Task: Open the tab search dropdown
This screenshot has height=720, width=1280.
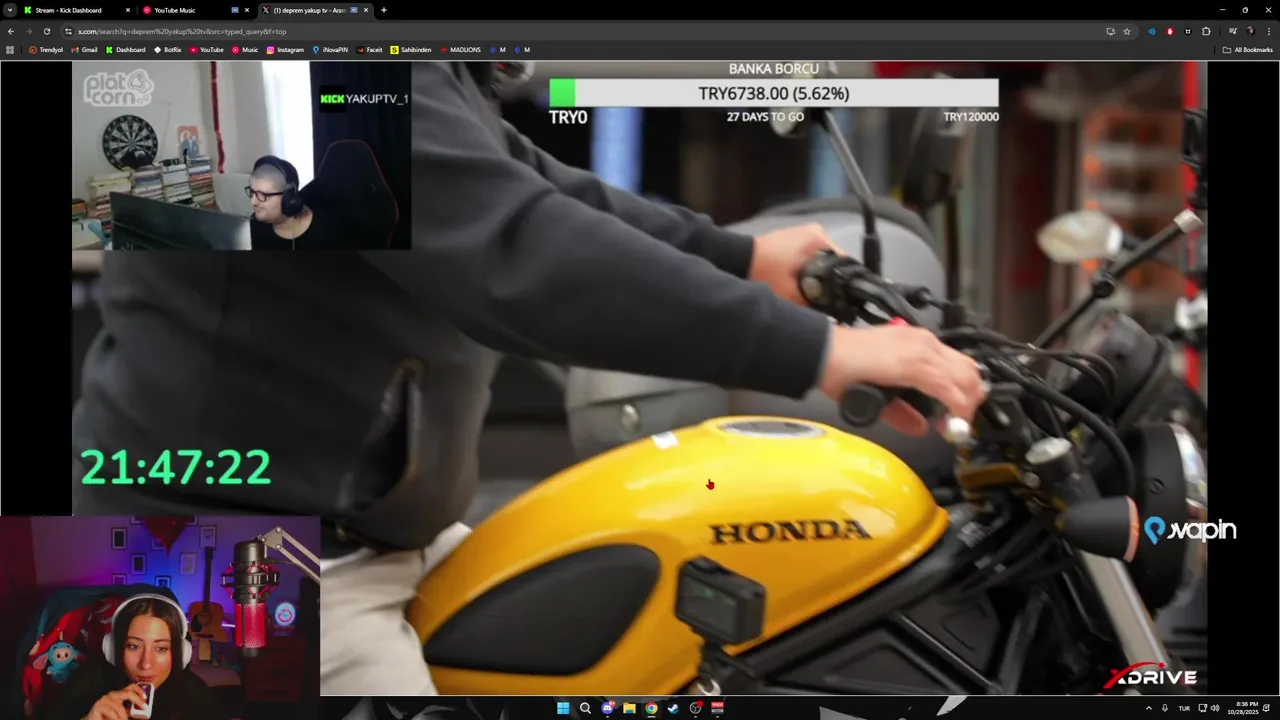Action: (10, 10)
